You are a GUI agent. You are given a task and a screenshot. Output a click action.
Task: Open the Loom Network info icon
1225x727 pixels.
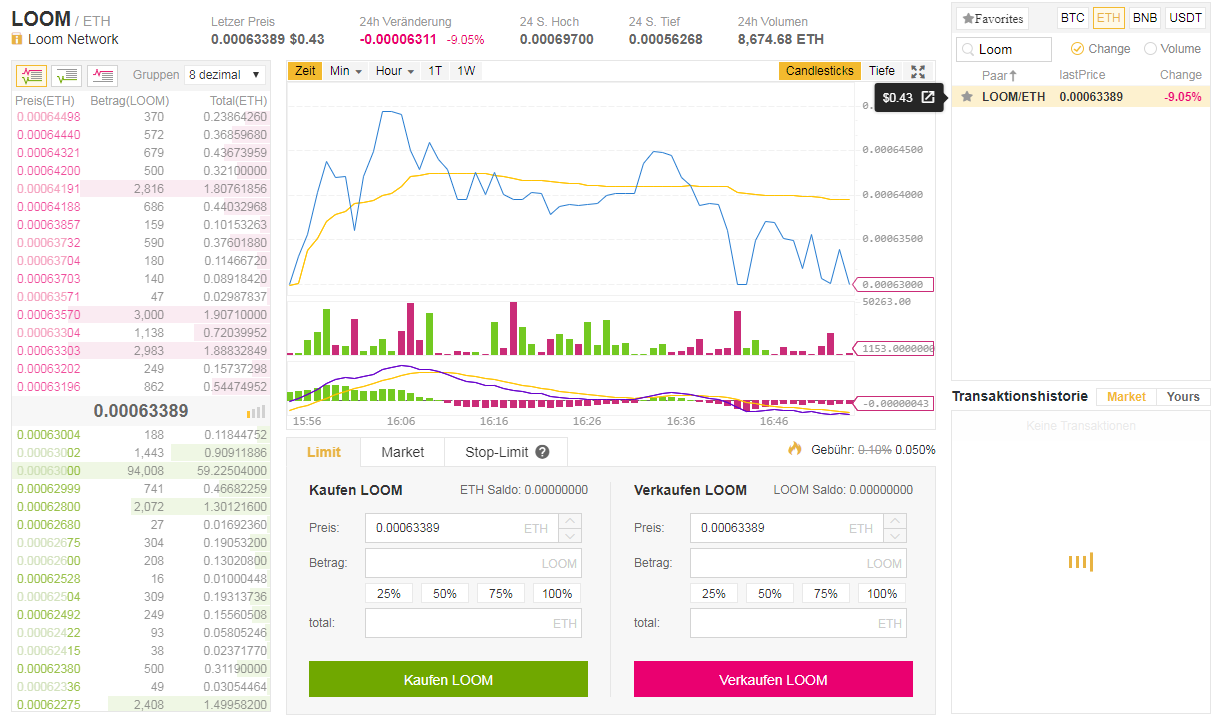click(17, 39)
